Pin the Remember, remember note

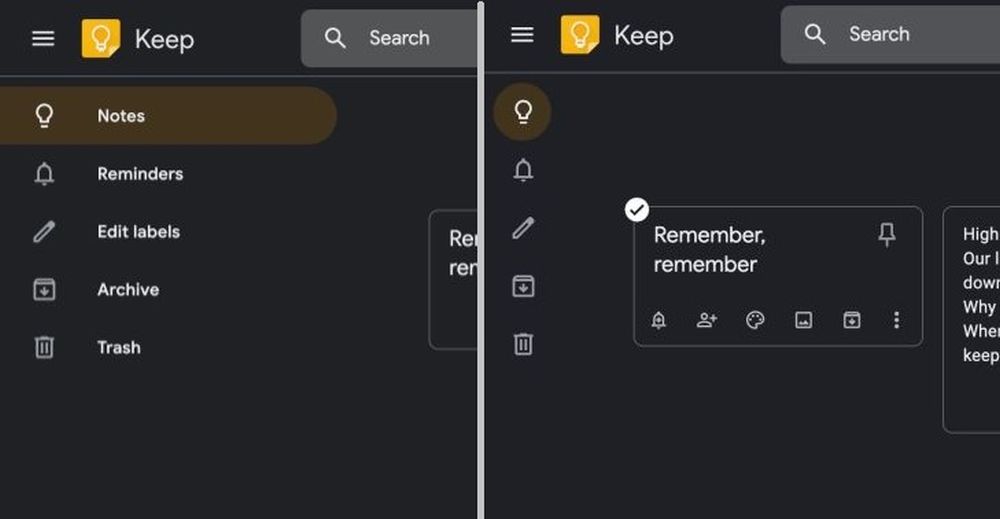pos(886,234)
